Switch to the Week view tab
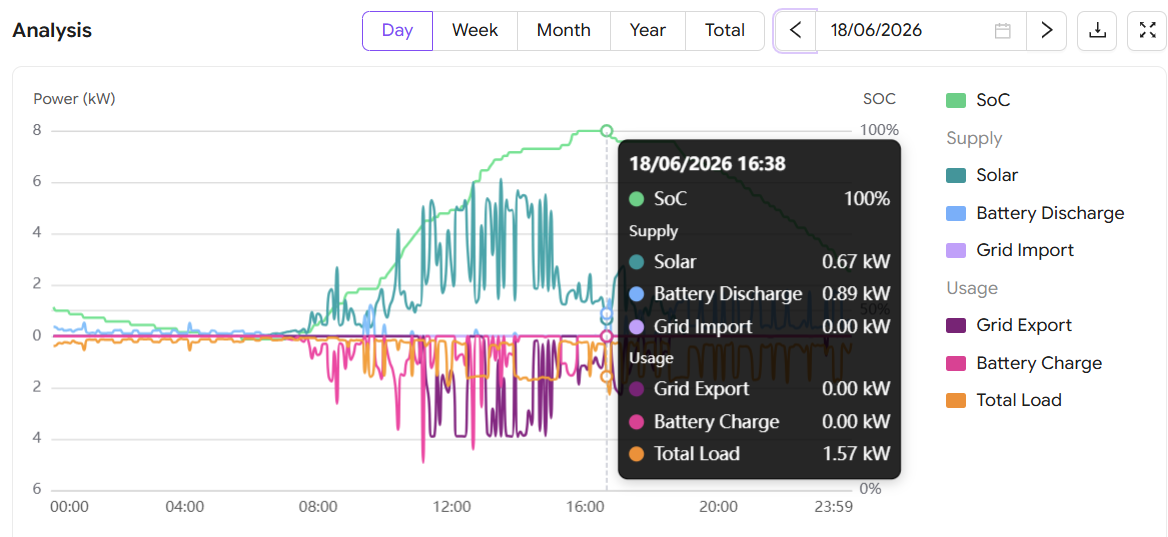 pyautogui.click(x=475, y=31)
